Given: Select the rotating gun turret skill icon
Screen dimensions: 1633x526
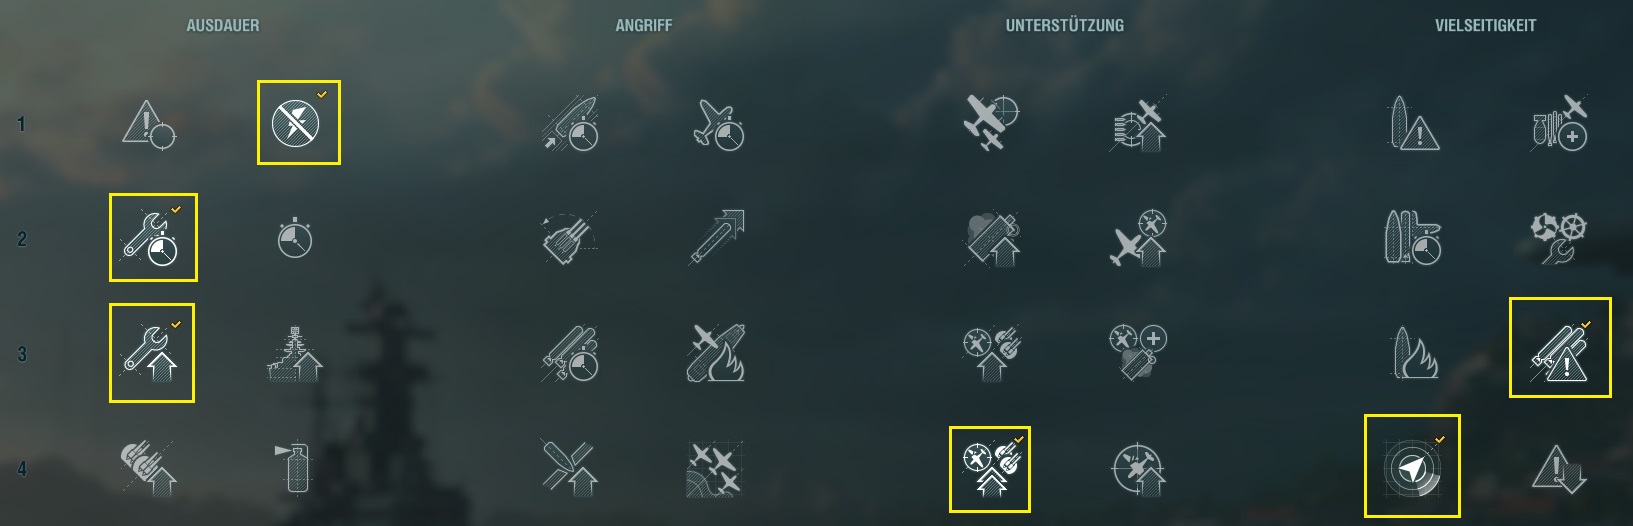Looking at the screenshot, I should click(x=570, y=238).
